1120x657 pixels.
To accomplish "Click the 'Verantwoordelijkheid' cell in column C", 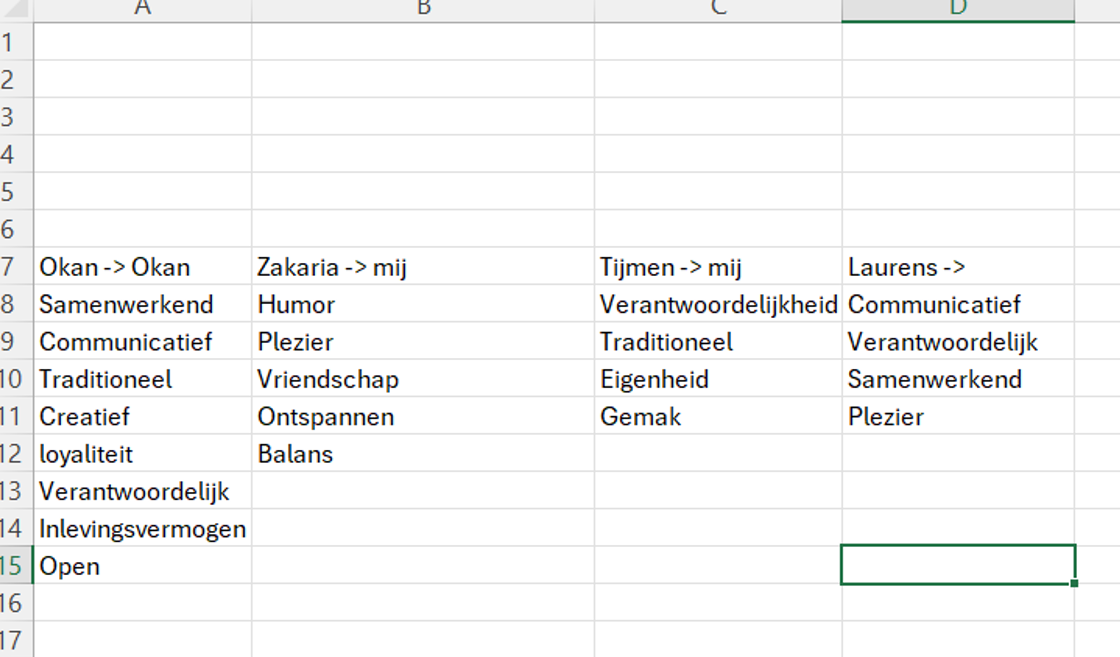I will (x=718, y=305).
